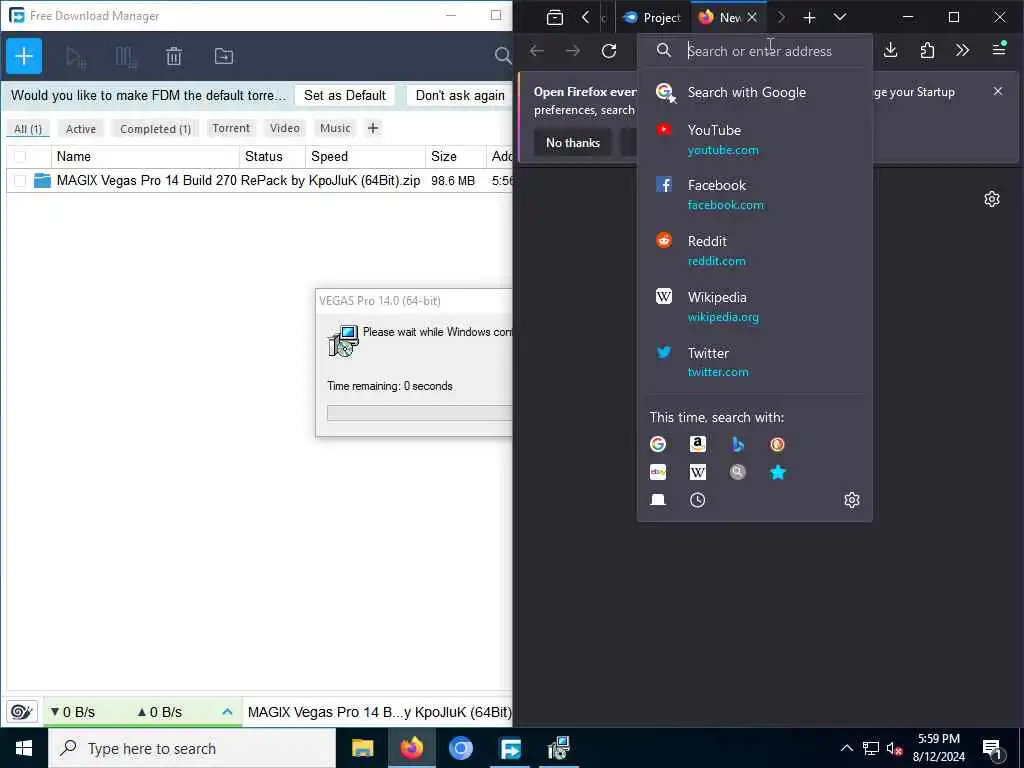Select the Music filter tab
The width and height of the screenshot is (1024, 768).
click(x=336, y=128)
